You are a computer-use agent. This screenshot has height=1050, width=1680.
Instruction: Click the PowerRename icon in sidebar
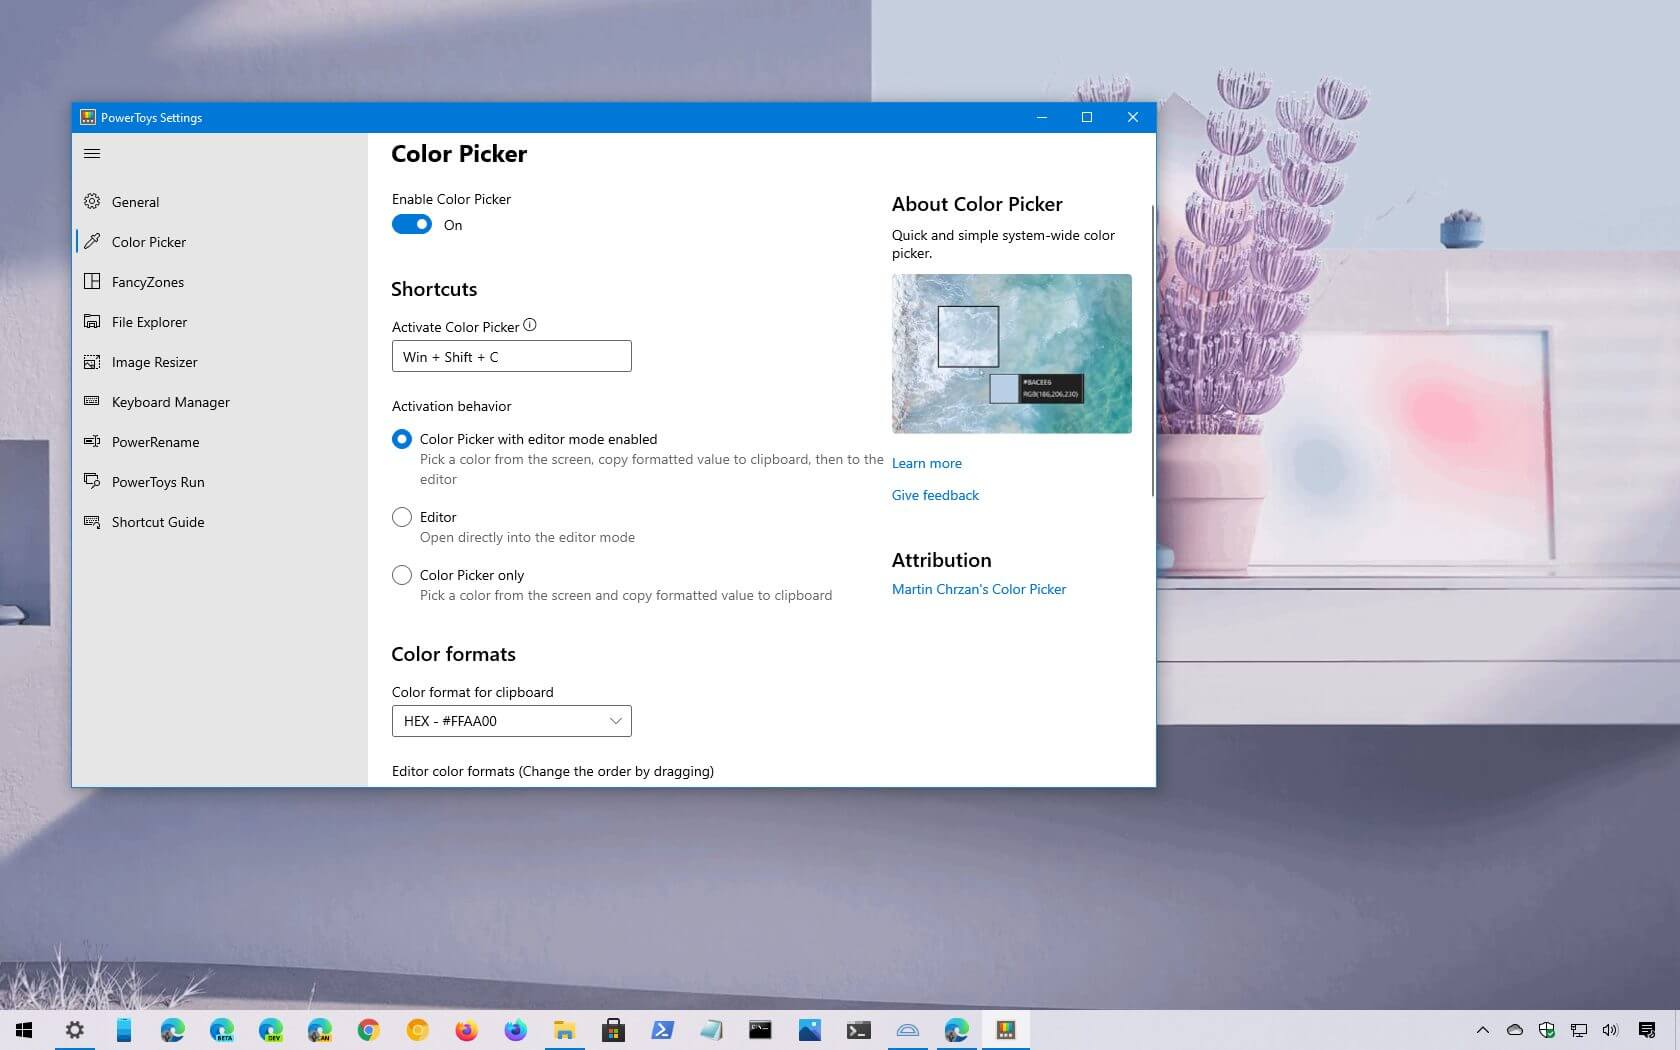pos(92,441)
